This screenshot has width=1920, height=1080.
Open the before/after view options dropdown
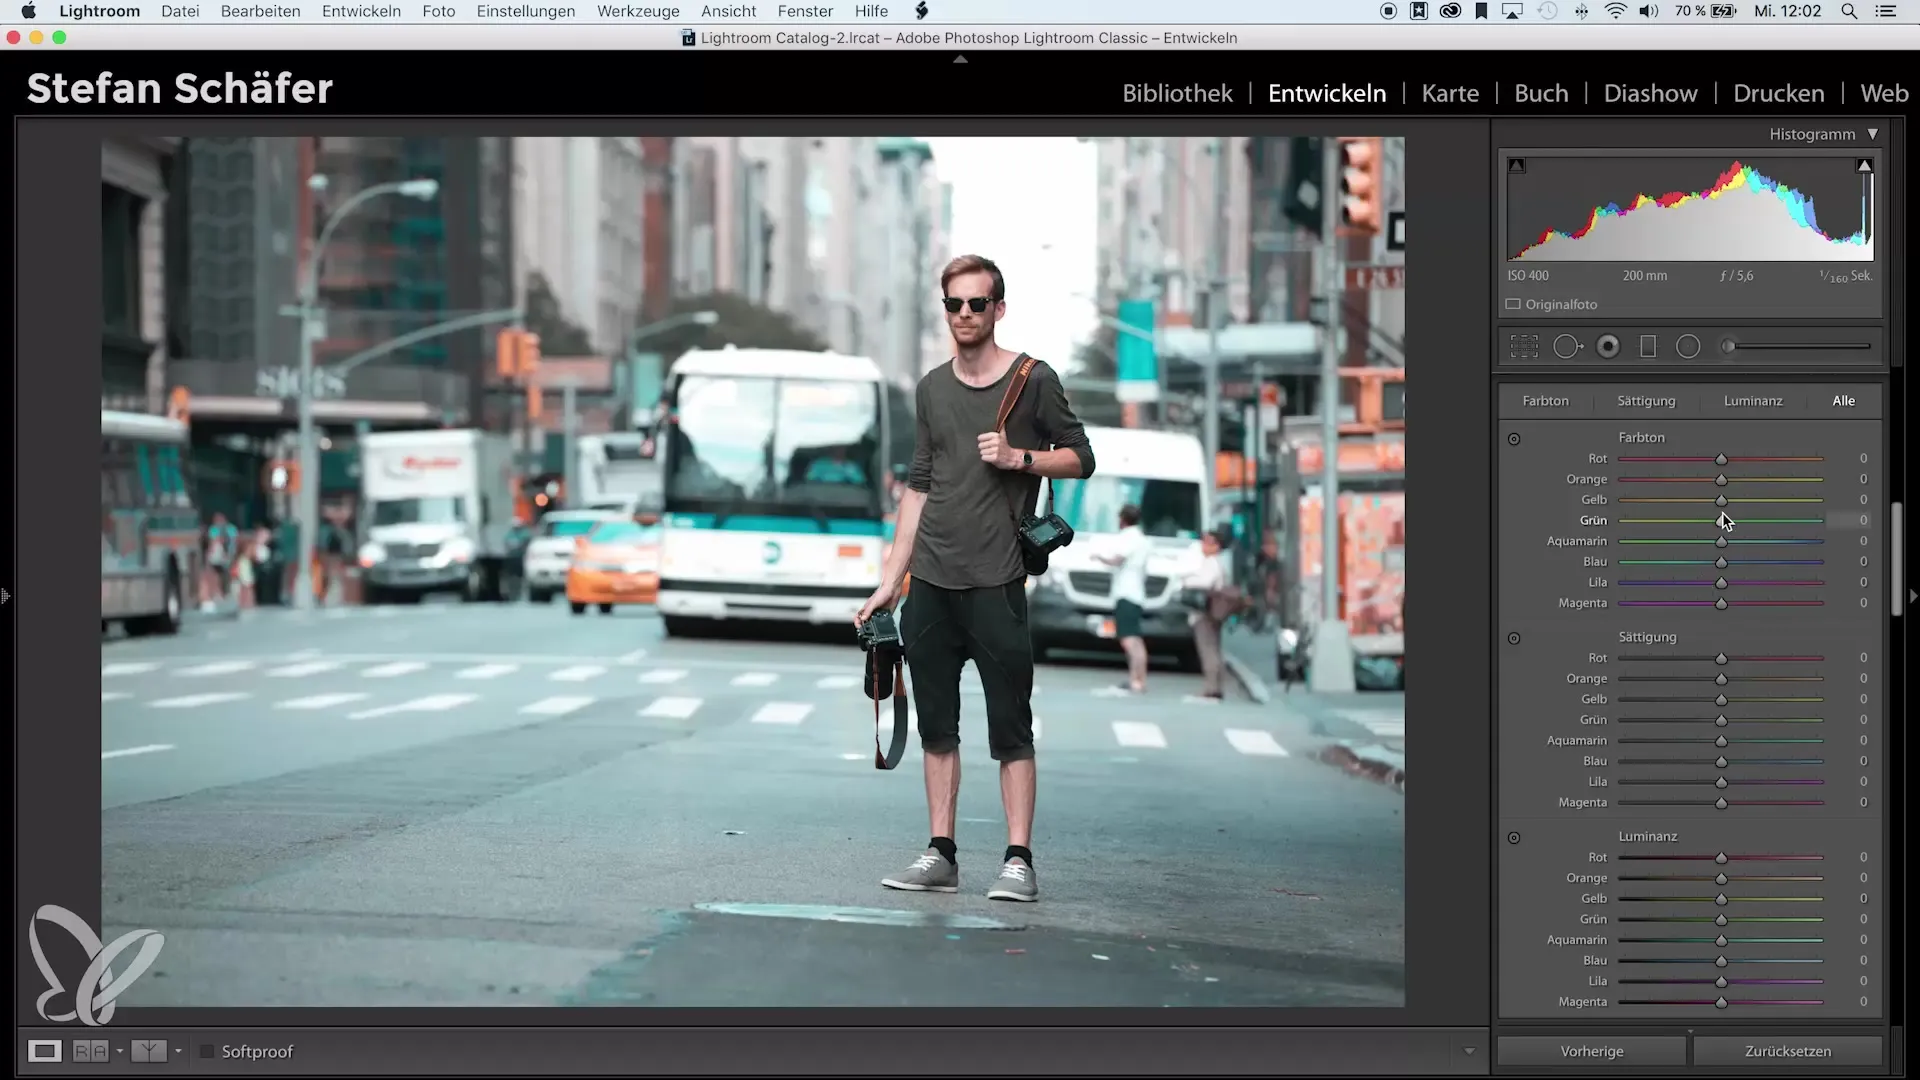[x=120, y=1052]
